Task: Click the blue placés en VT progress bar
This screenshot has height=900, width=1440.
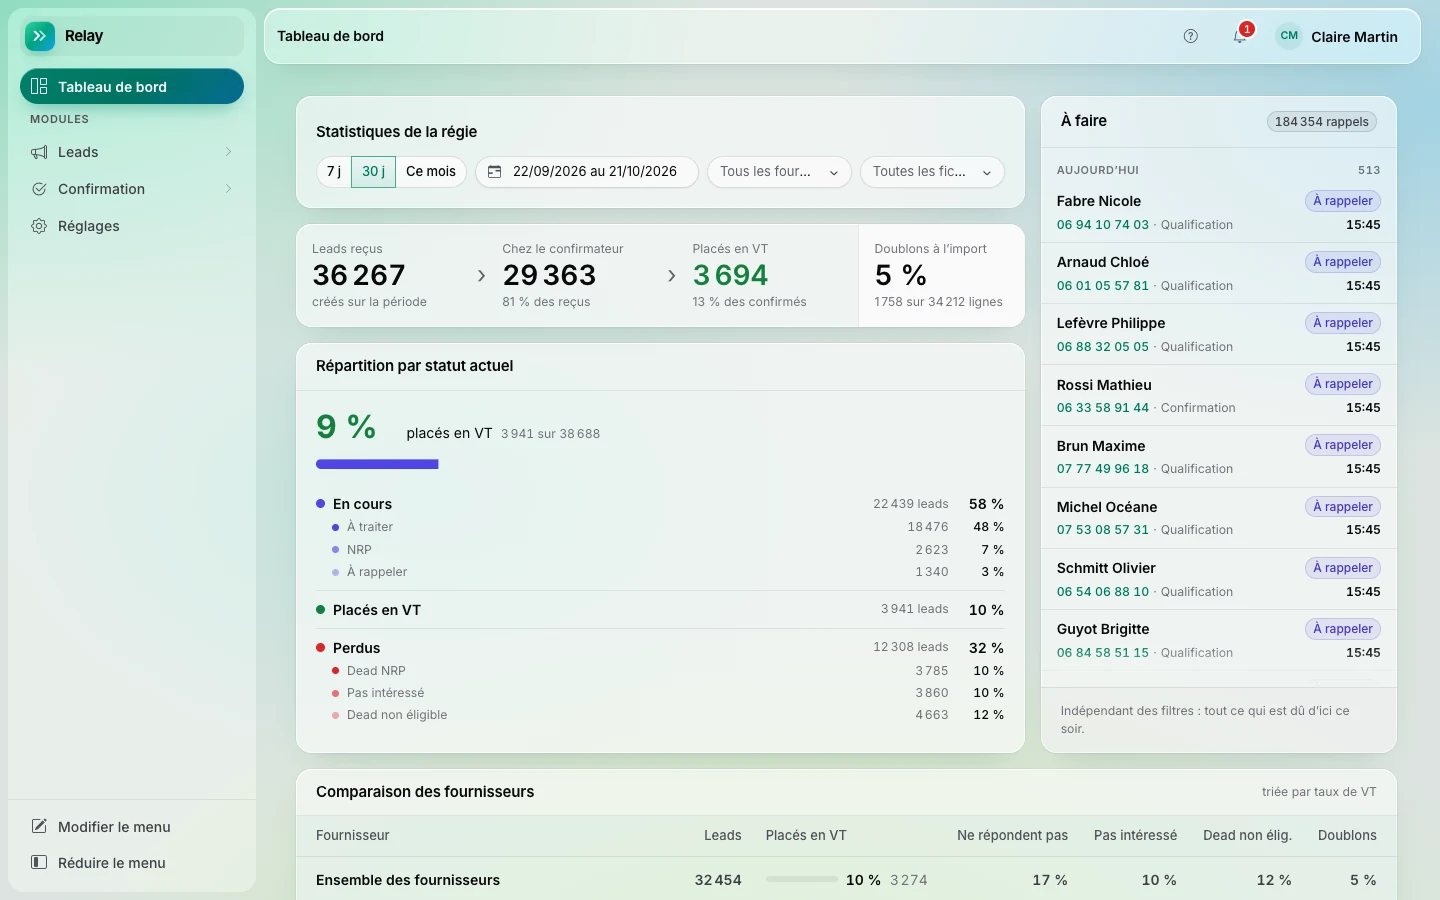Action: (x=377, y=464)
